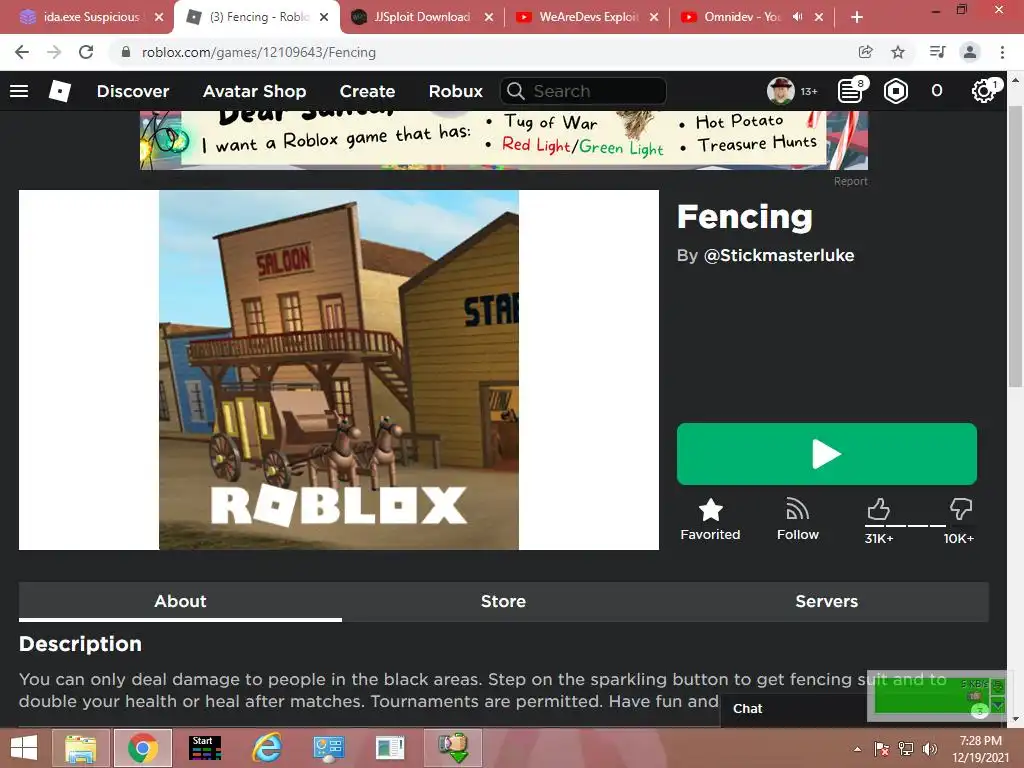
Task: Open a new browser tab
Action: pyautogui.click(x=857, y=17)
